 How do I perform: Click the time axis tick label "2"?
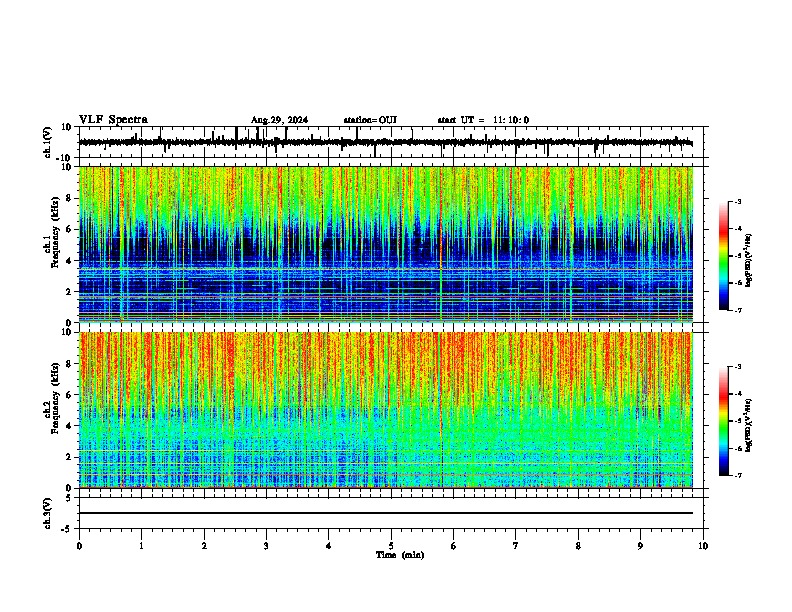click(x=204, y=546)
